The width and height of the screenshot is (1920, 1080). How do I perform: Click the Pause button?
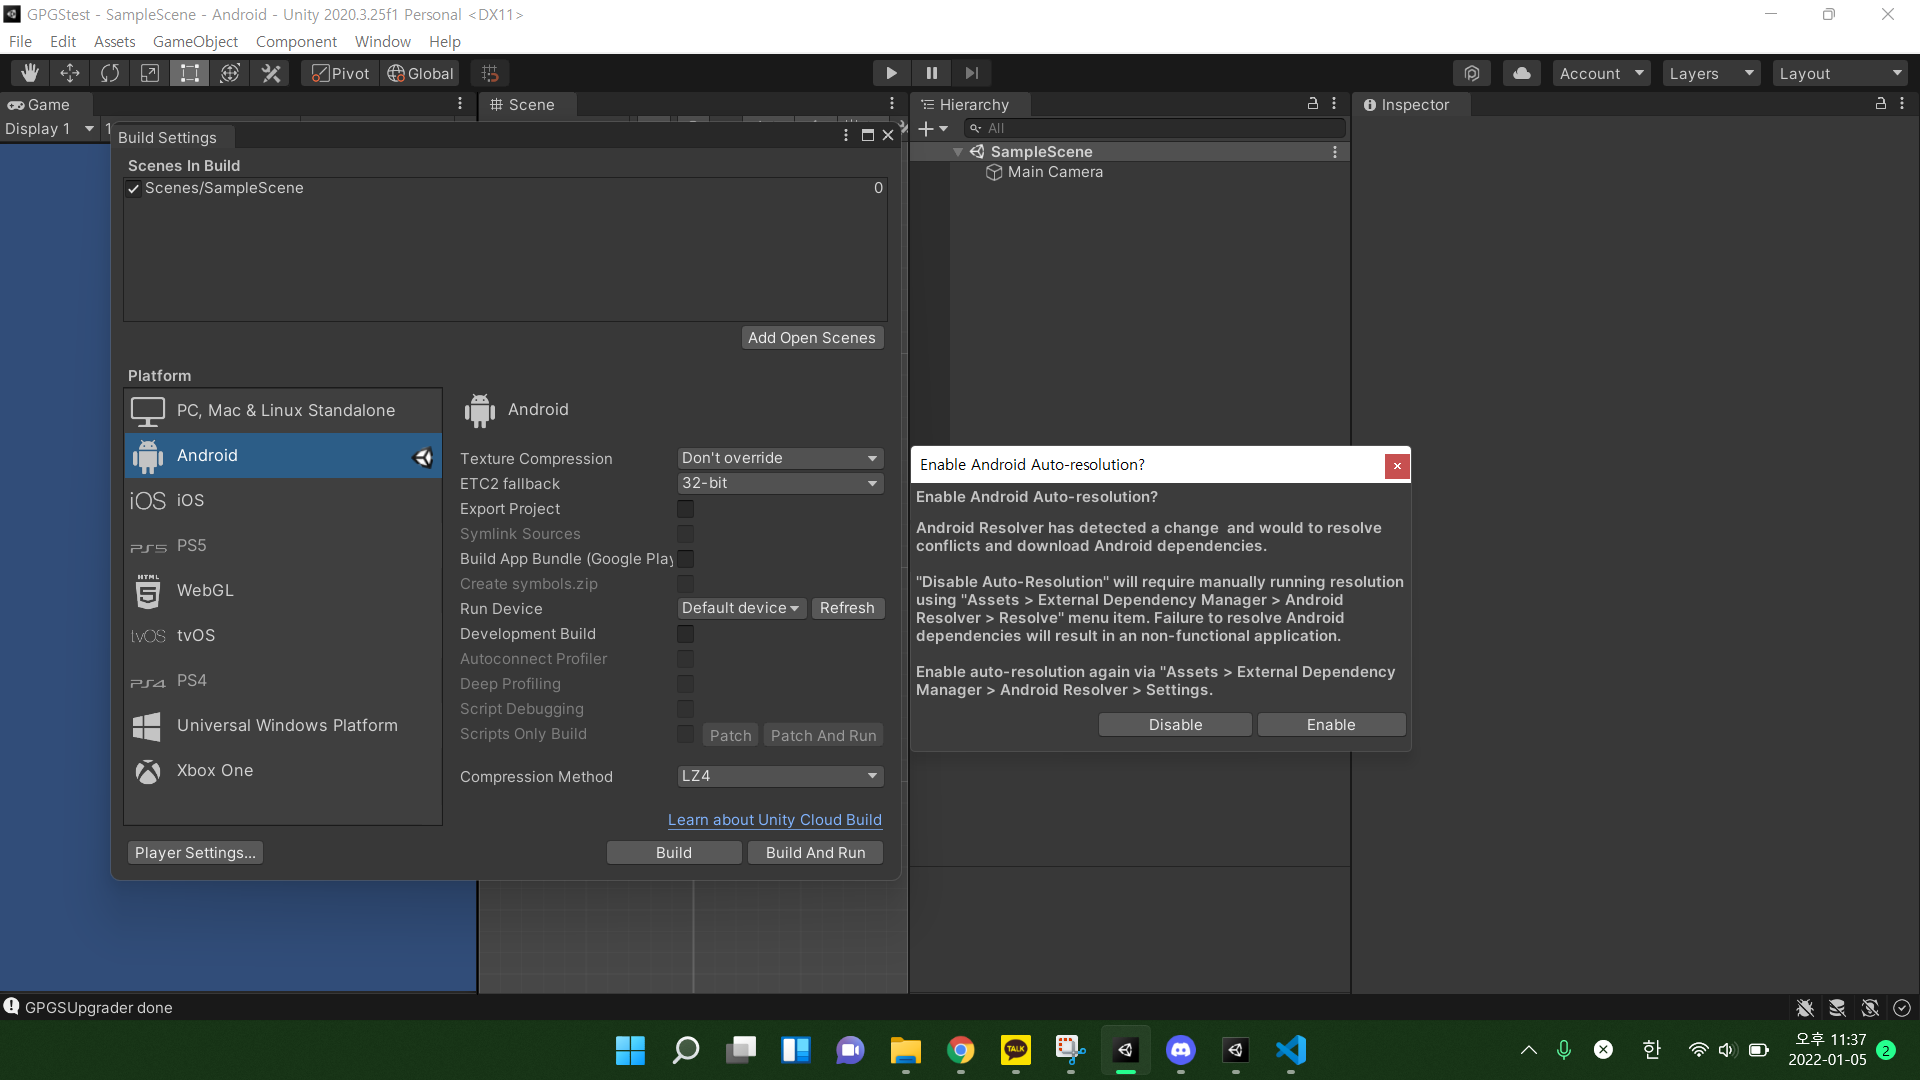click(931, 73)
